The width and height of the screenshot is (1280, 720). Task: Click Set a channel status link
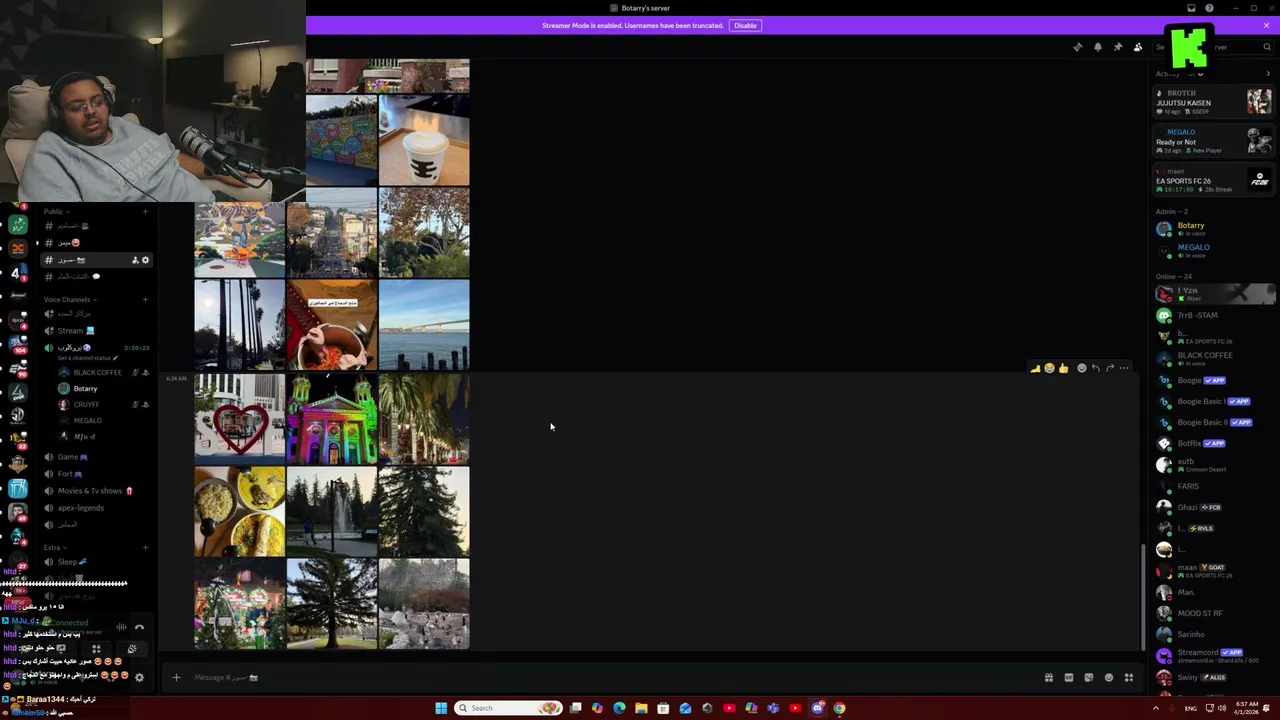[87, 358]
